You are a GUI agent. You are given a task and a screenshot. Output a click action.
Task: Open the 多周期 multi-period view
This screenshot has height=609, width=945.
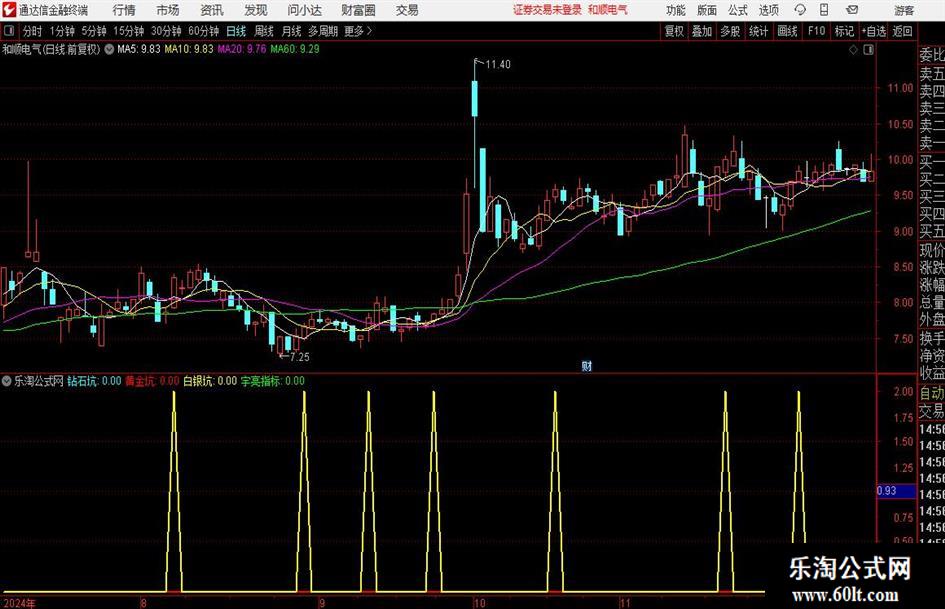323,31
